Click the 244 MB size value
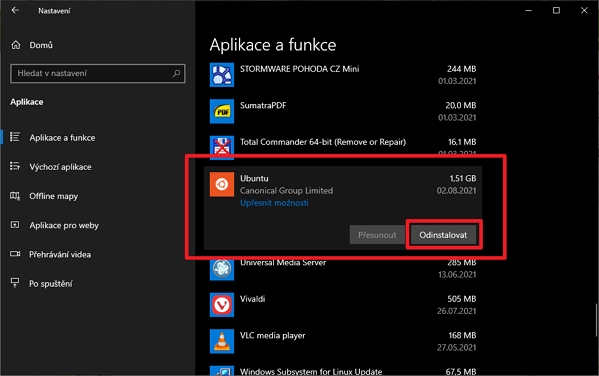The width and height of the screenshot is (599, 376). pos(461,69)
